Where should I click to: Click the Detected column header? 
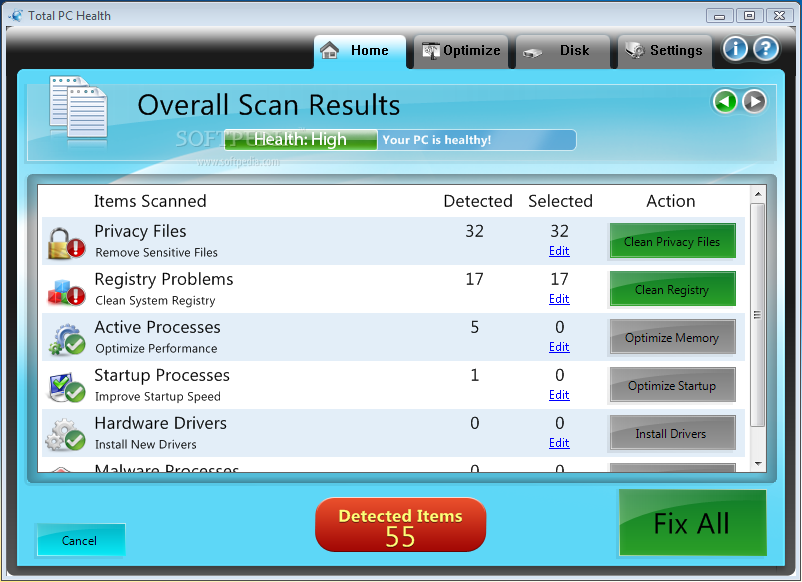pyautogui.click(x=478, y=202)
